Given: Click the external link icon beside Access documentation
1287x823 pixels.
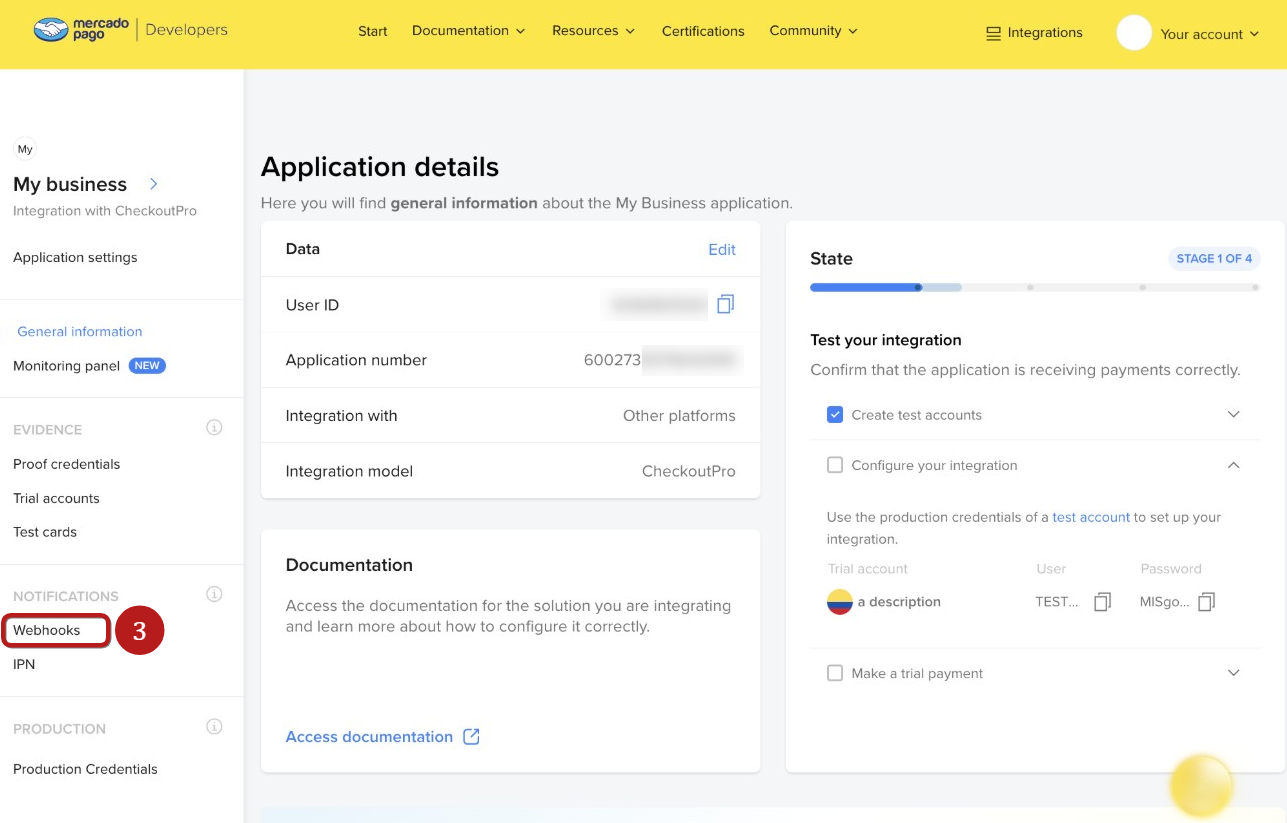Looking at the screenshot, I should point(471,737).
